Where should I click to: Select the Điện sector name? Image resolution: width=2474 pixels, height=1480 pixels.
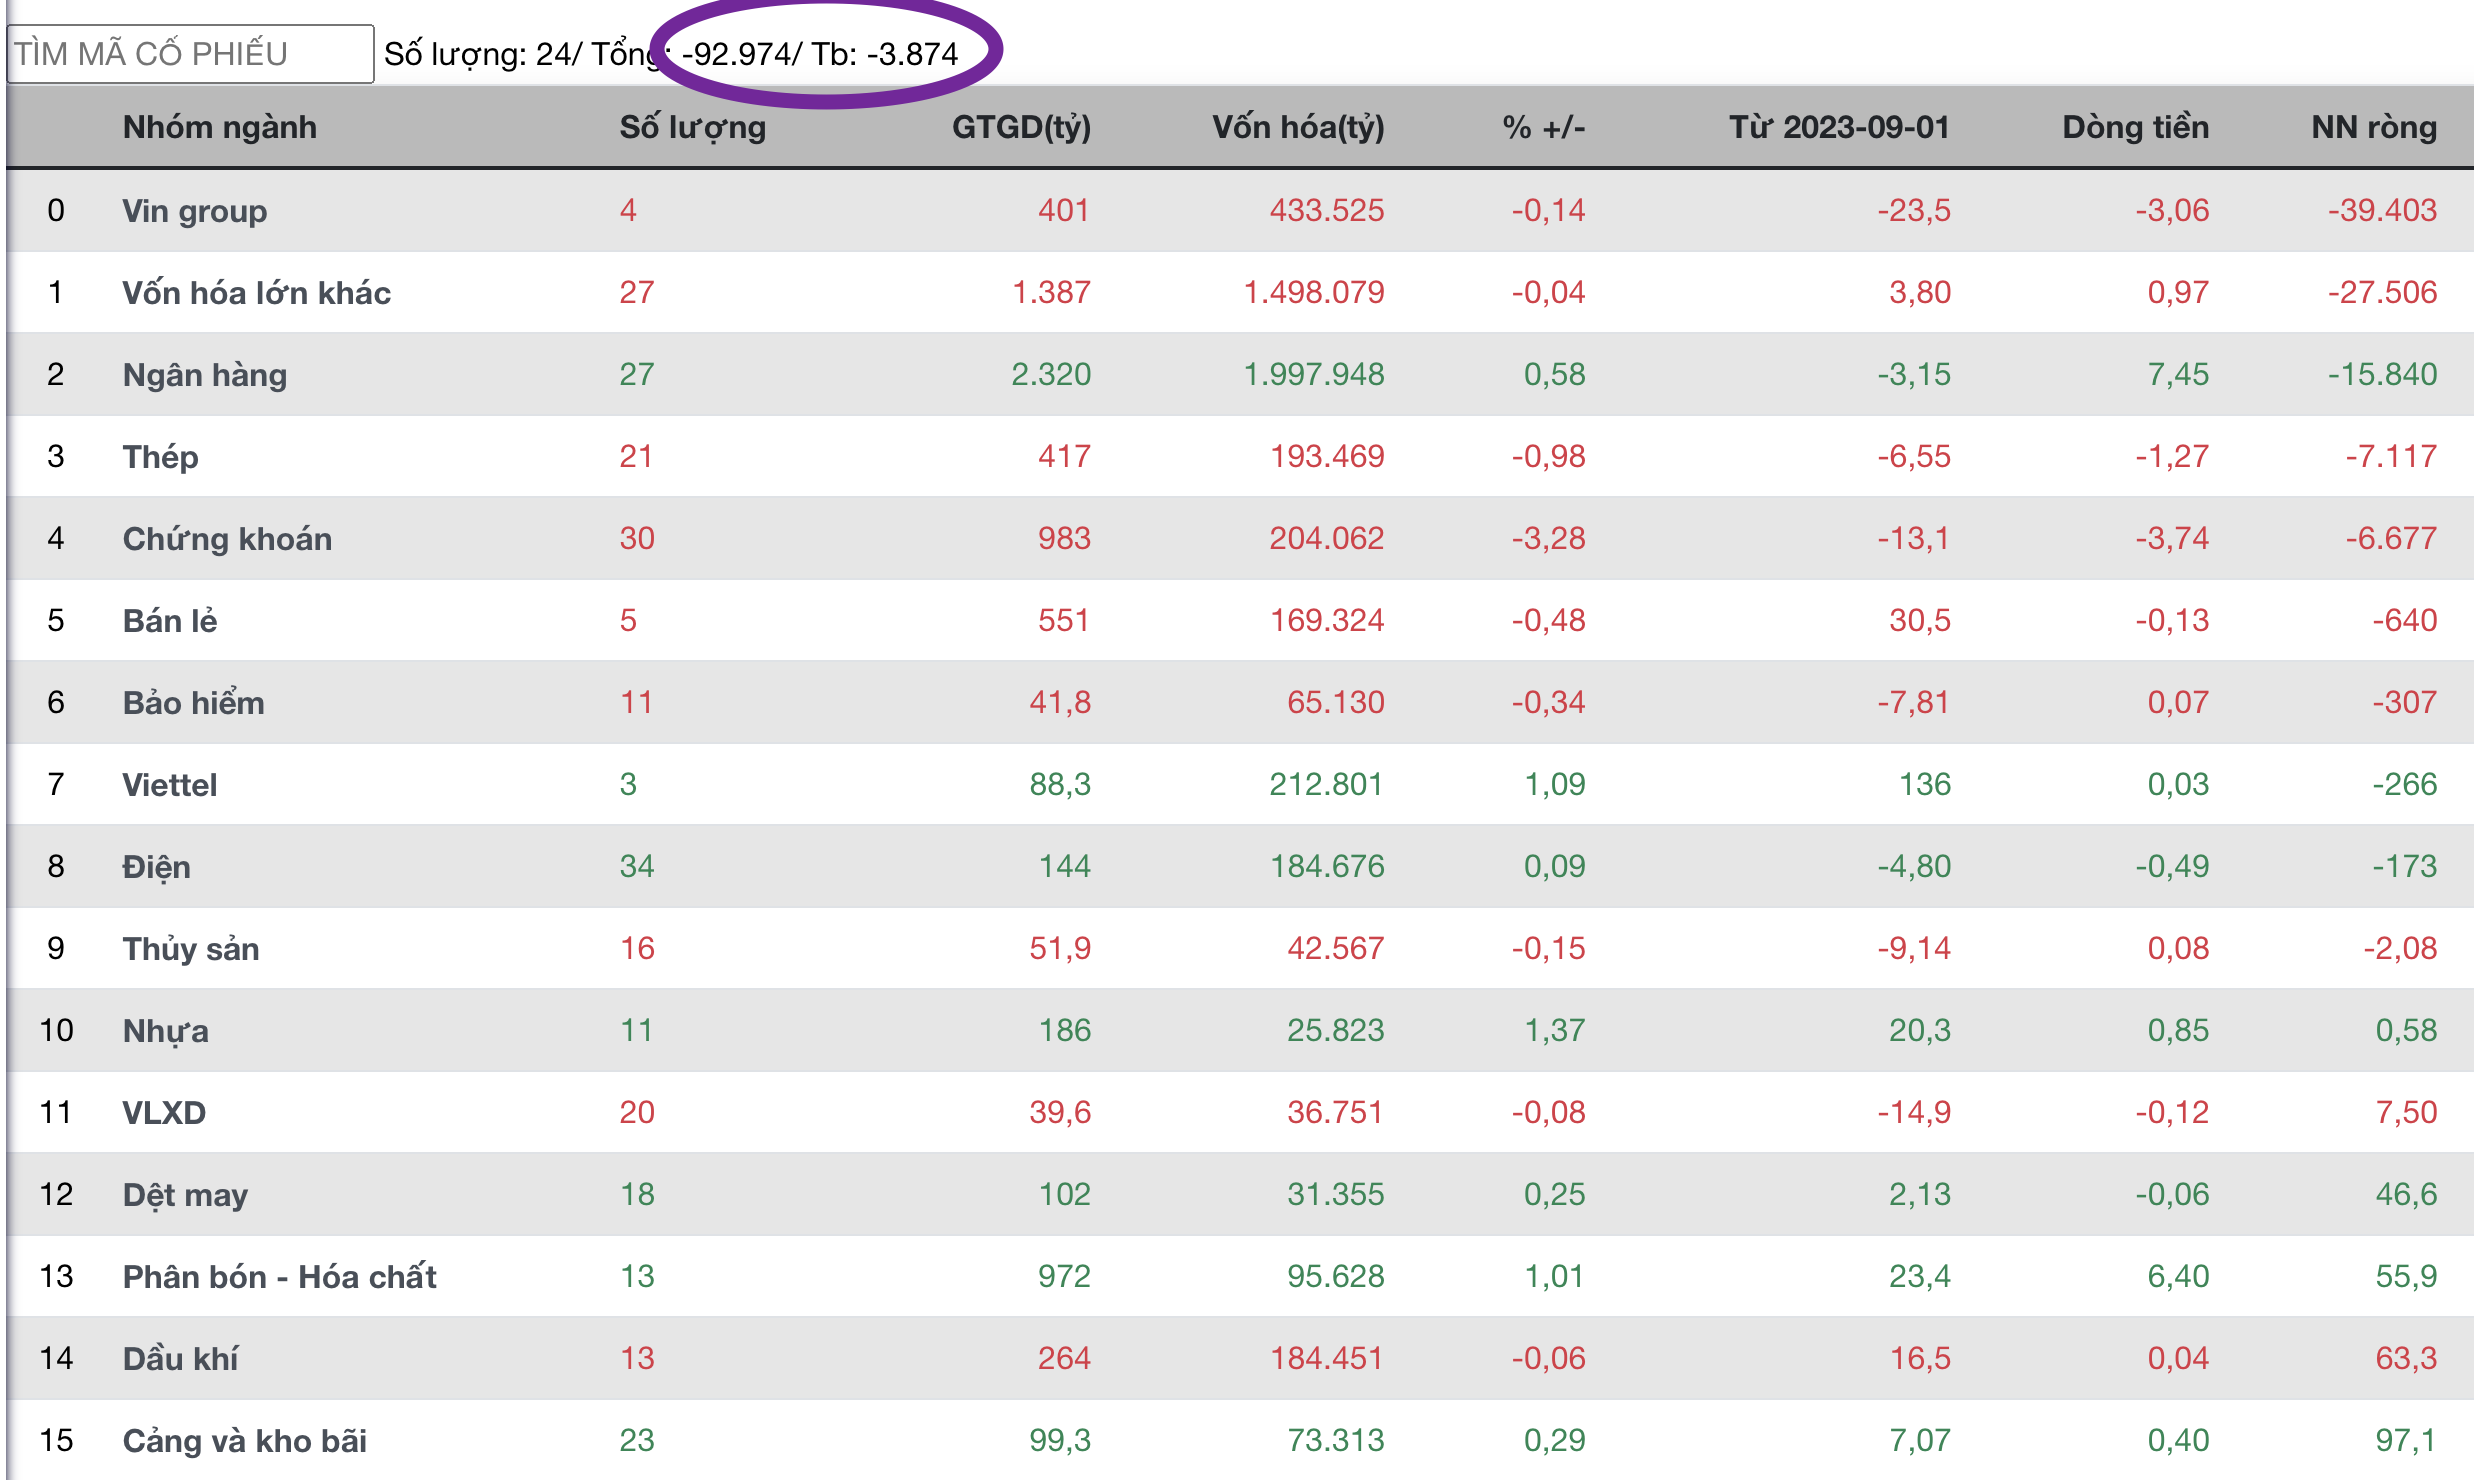[x=156, y=866]
